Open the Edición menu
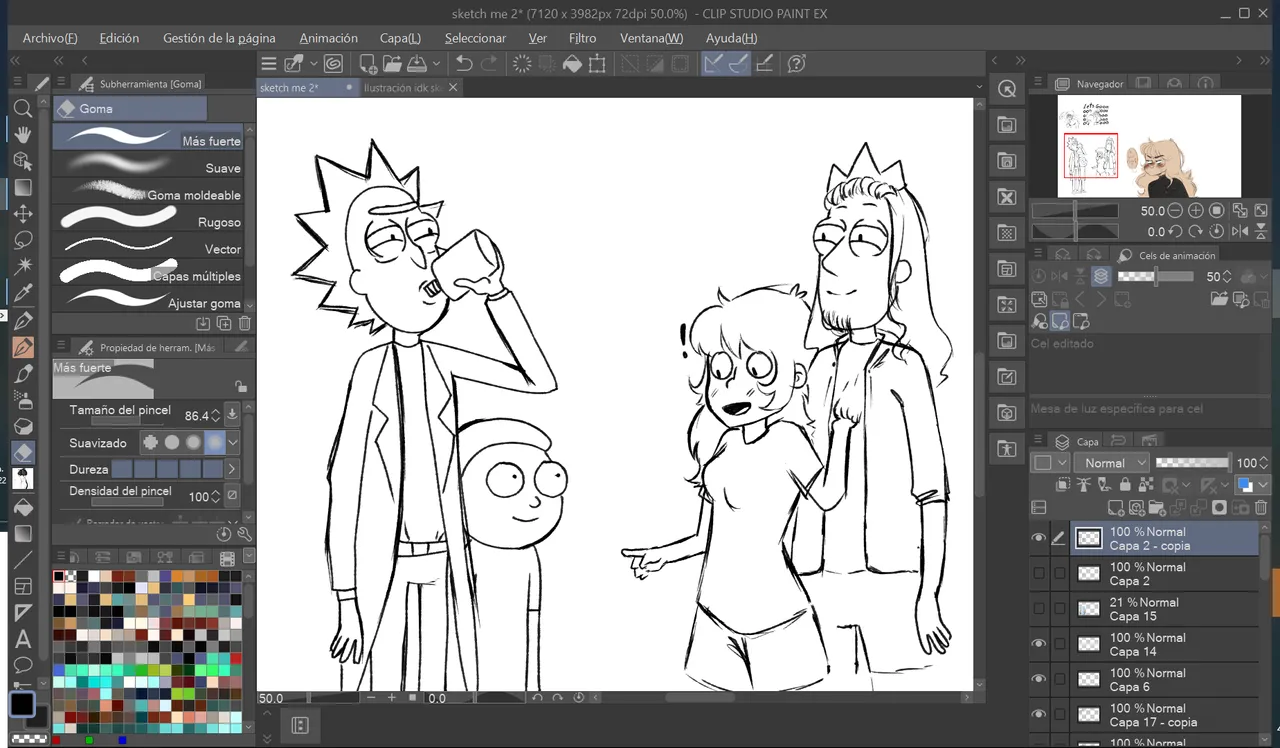1280x748 pixels. click(119, 38)
